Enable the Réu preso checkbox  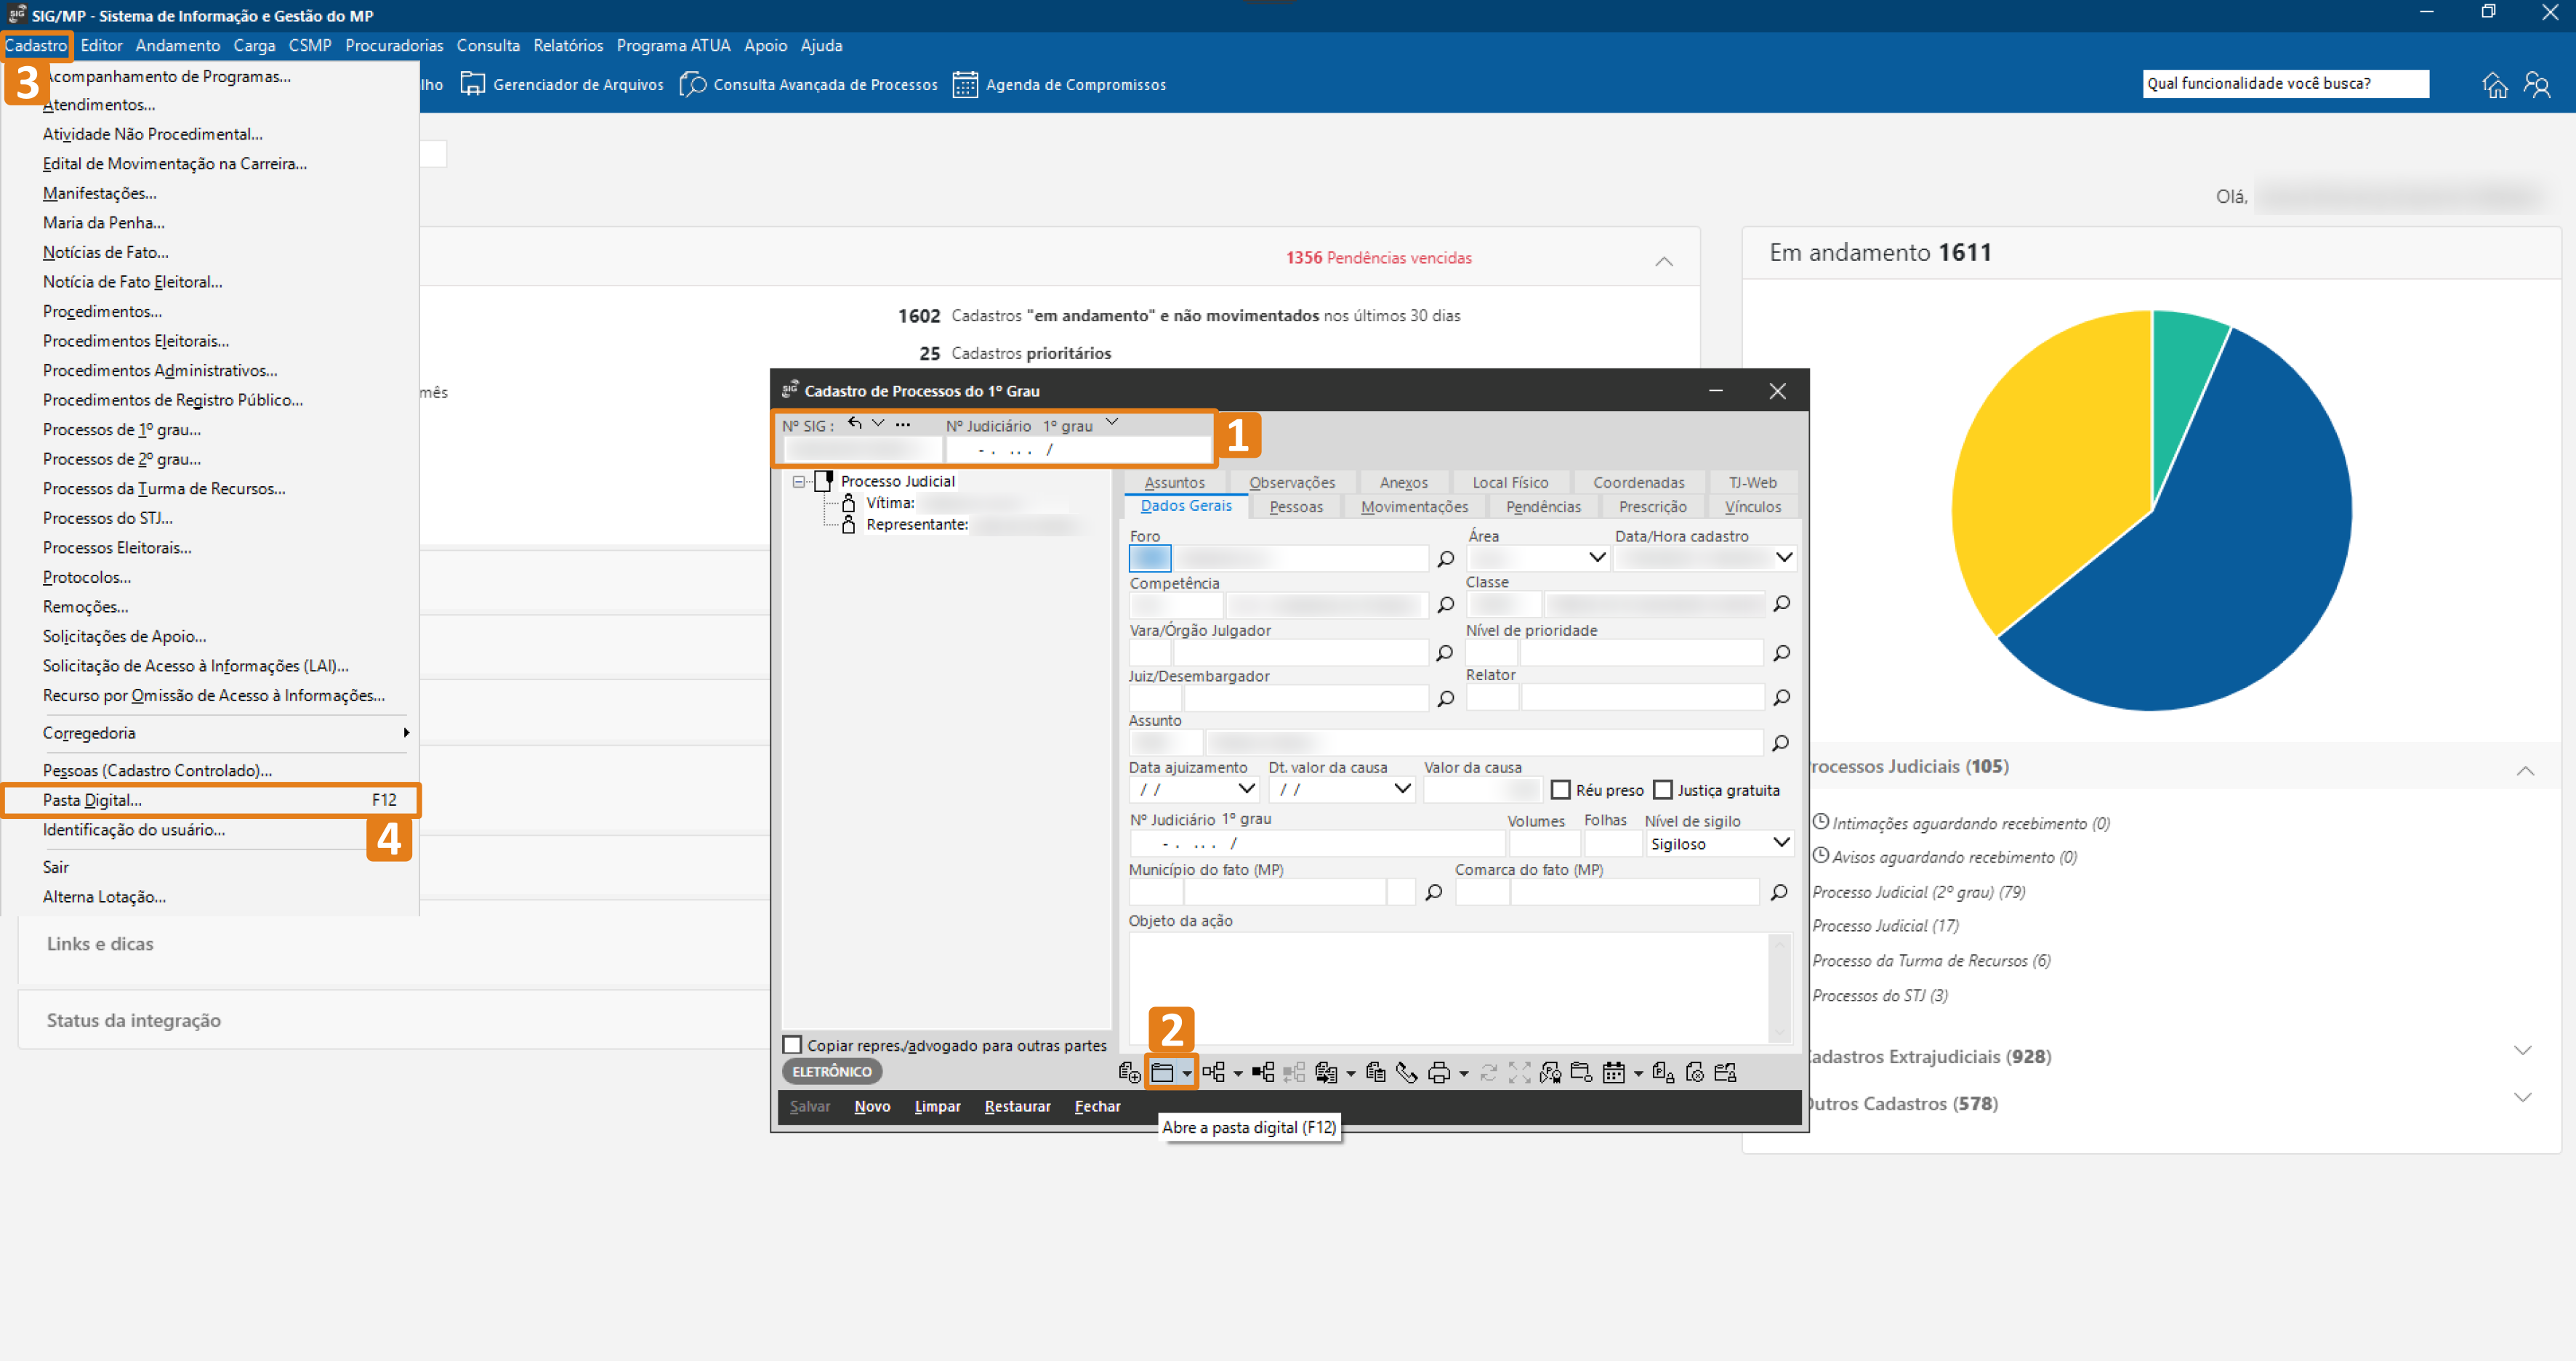(x=1560, y=790)
